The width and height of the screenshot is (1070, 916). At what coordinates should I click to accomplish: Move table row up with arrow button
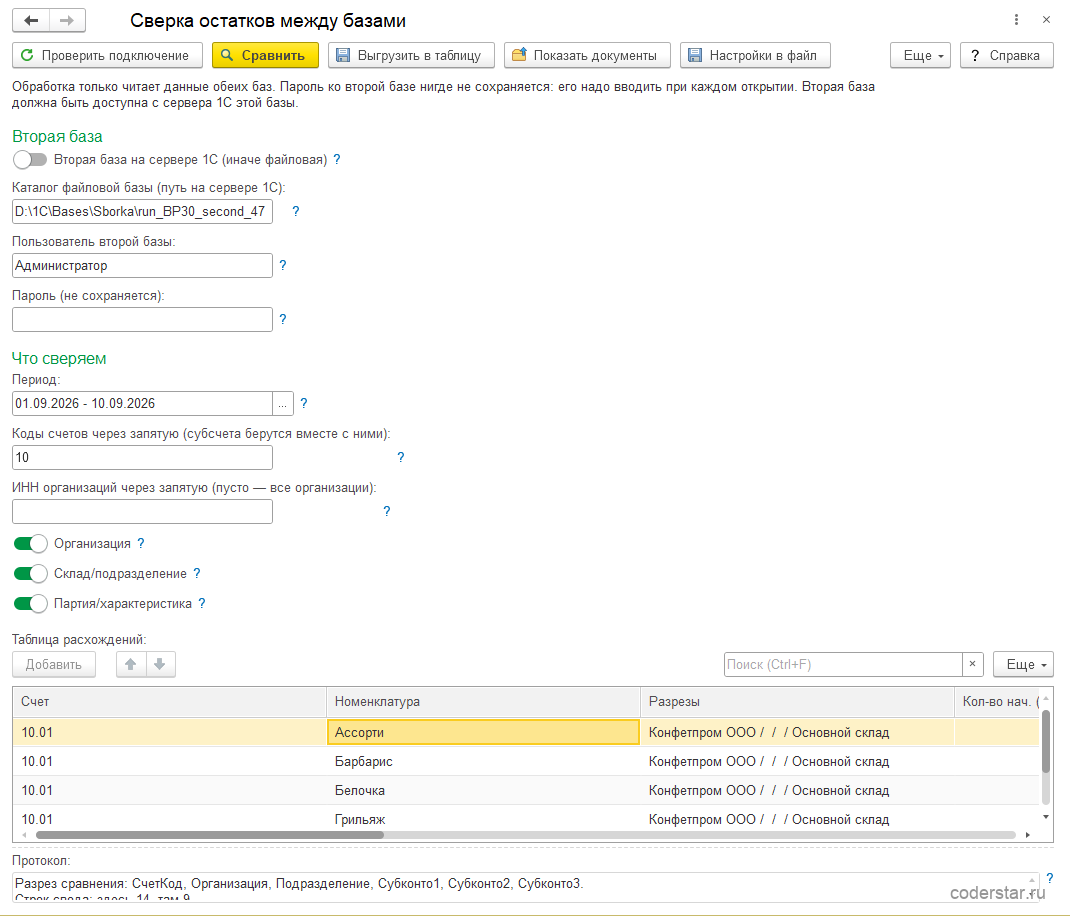click(131, 664)
